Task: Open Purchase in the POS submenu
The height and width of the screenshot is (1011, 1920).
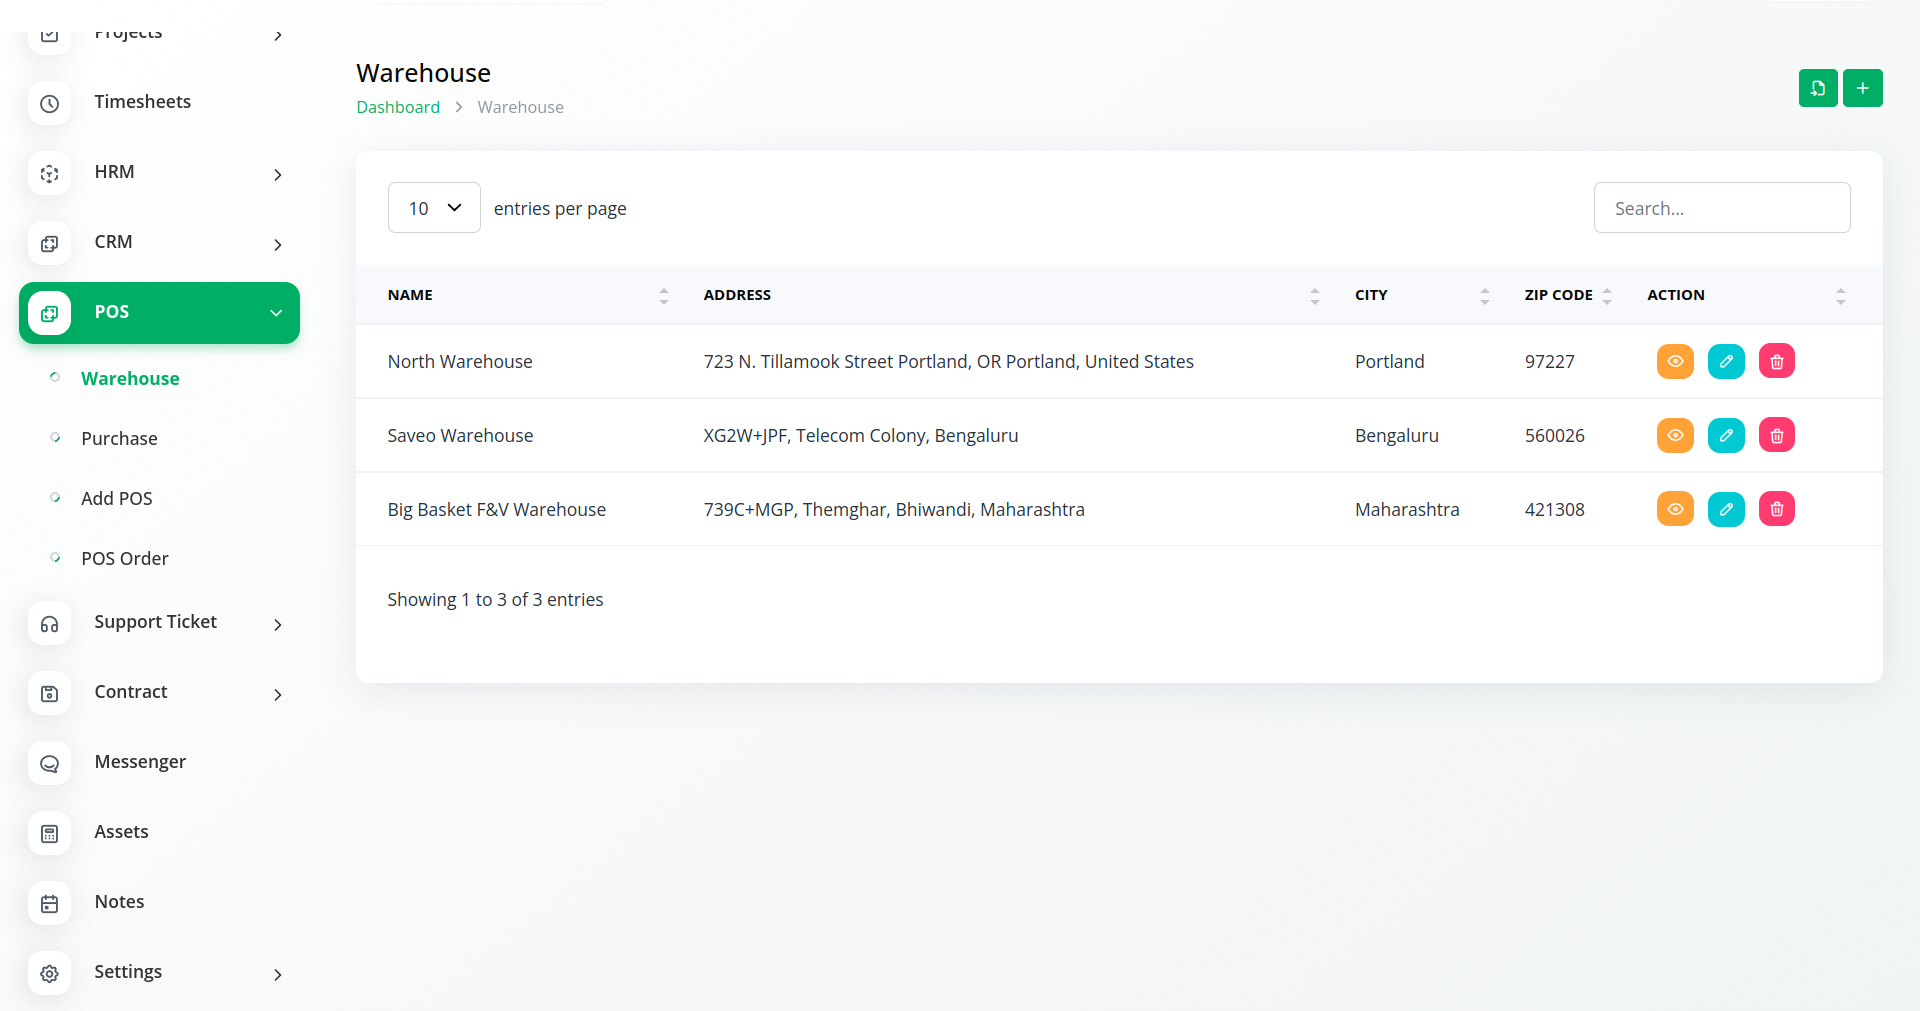Action: coord(119,438)
